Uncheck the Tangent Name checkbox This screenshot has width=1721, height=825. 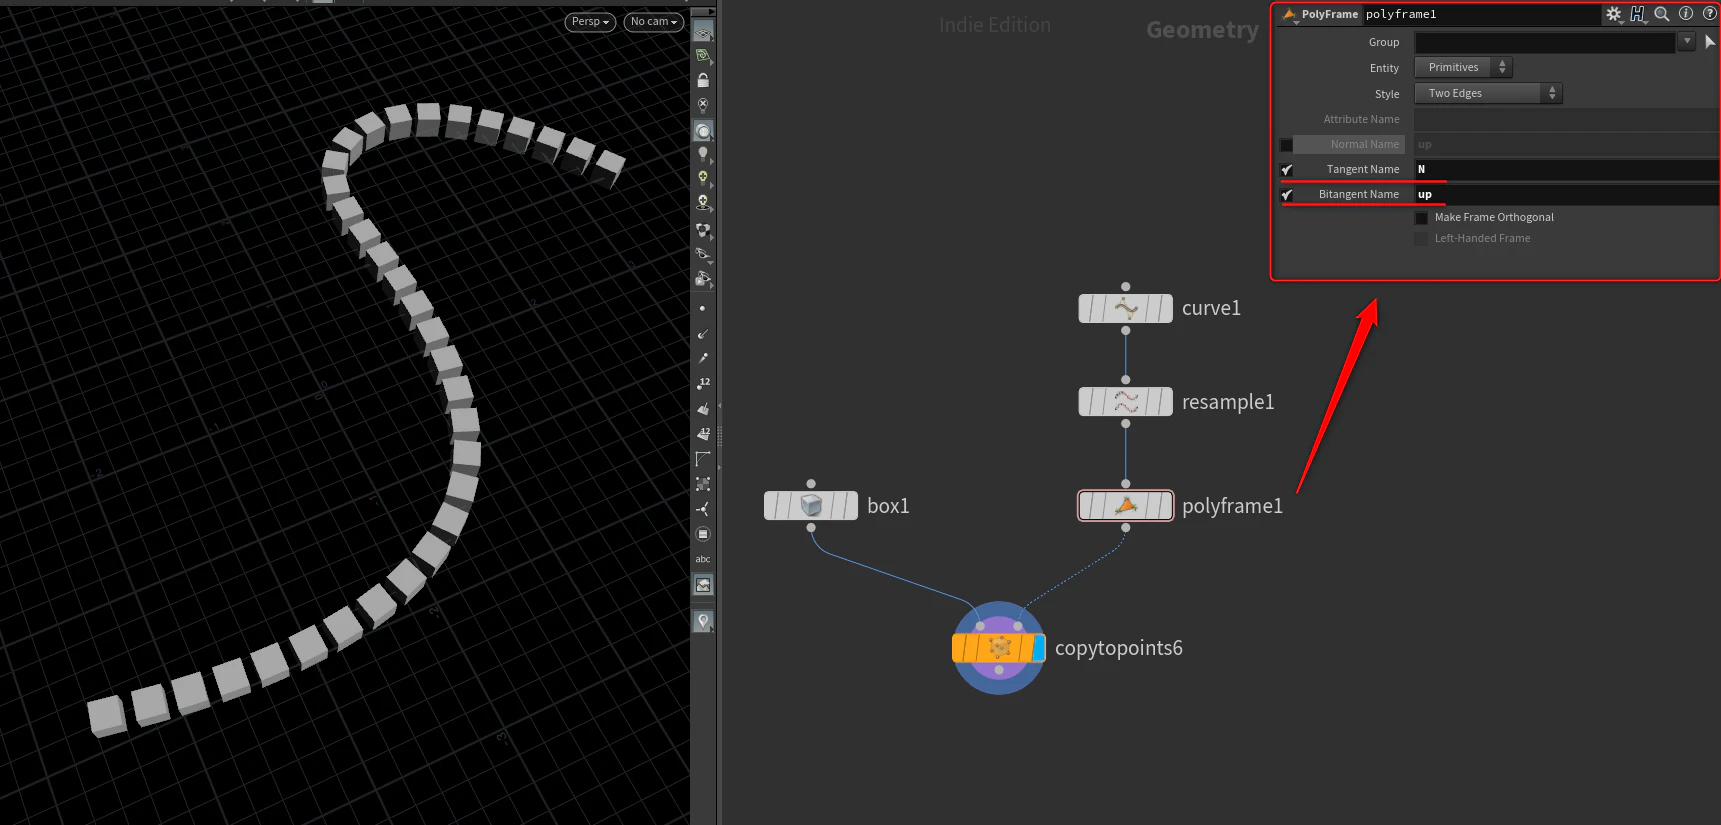(x=1287, y=170)
